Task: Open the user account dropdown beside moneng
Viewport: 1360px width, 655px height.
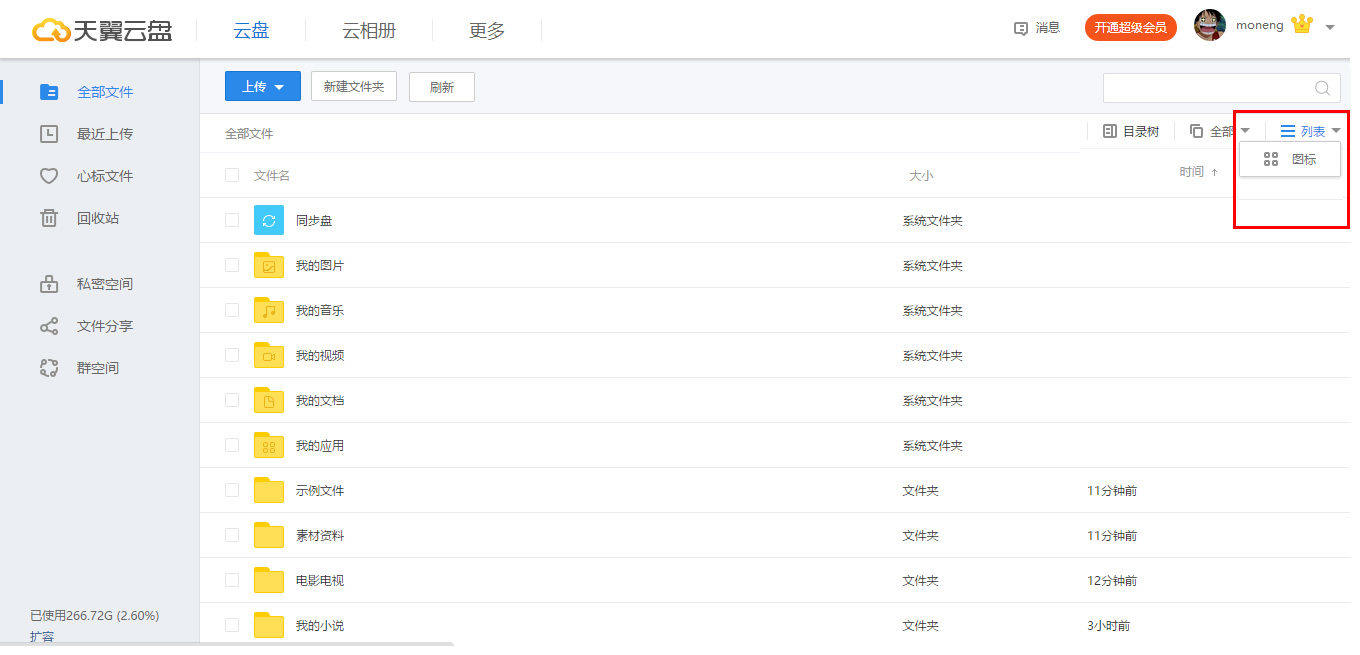Action: (1330, 26)
